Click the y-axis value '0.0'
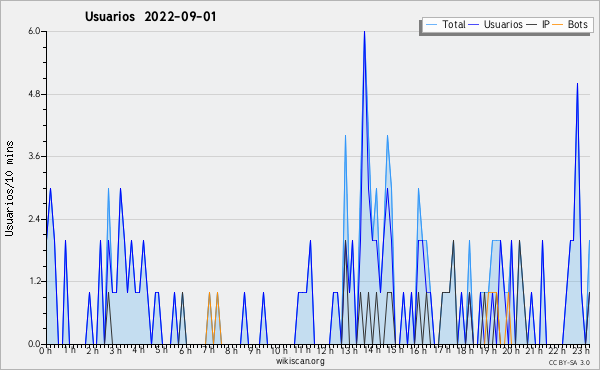 [x=34, y=344]
